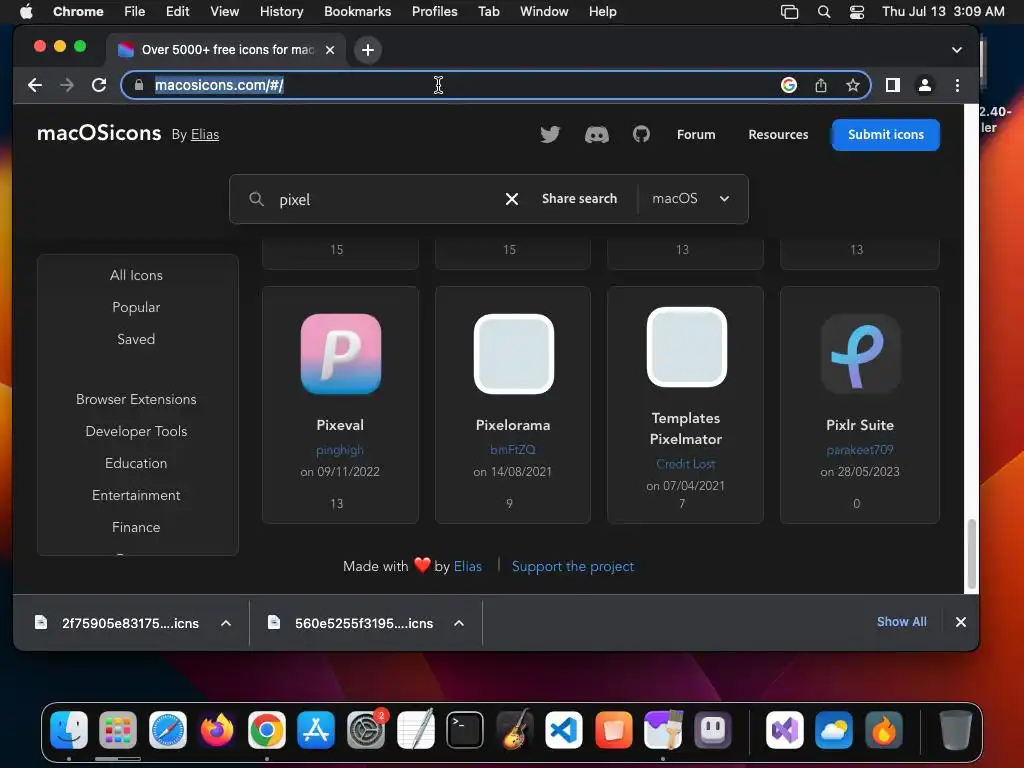Open the pinghigh uploader profile

(340, 450)
